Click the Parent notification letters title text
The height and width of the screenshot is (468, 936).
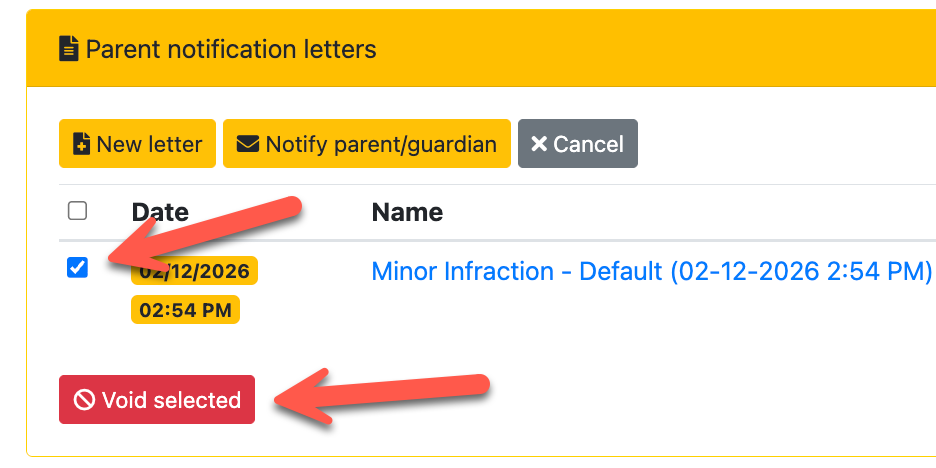coord(231,49)
